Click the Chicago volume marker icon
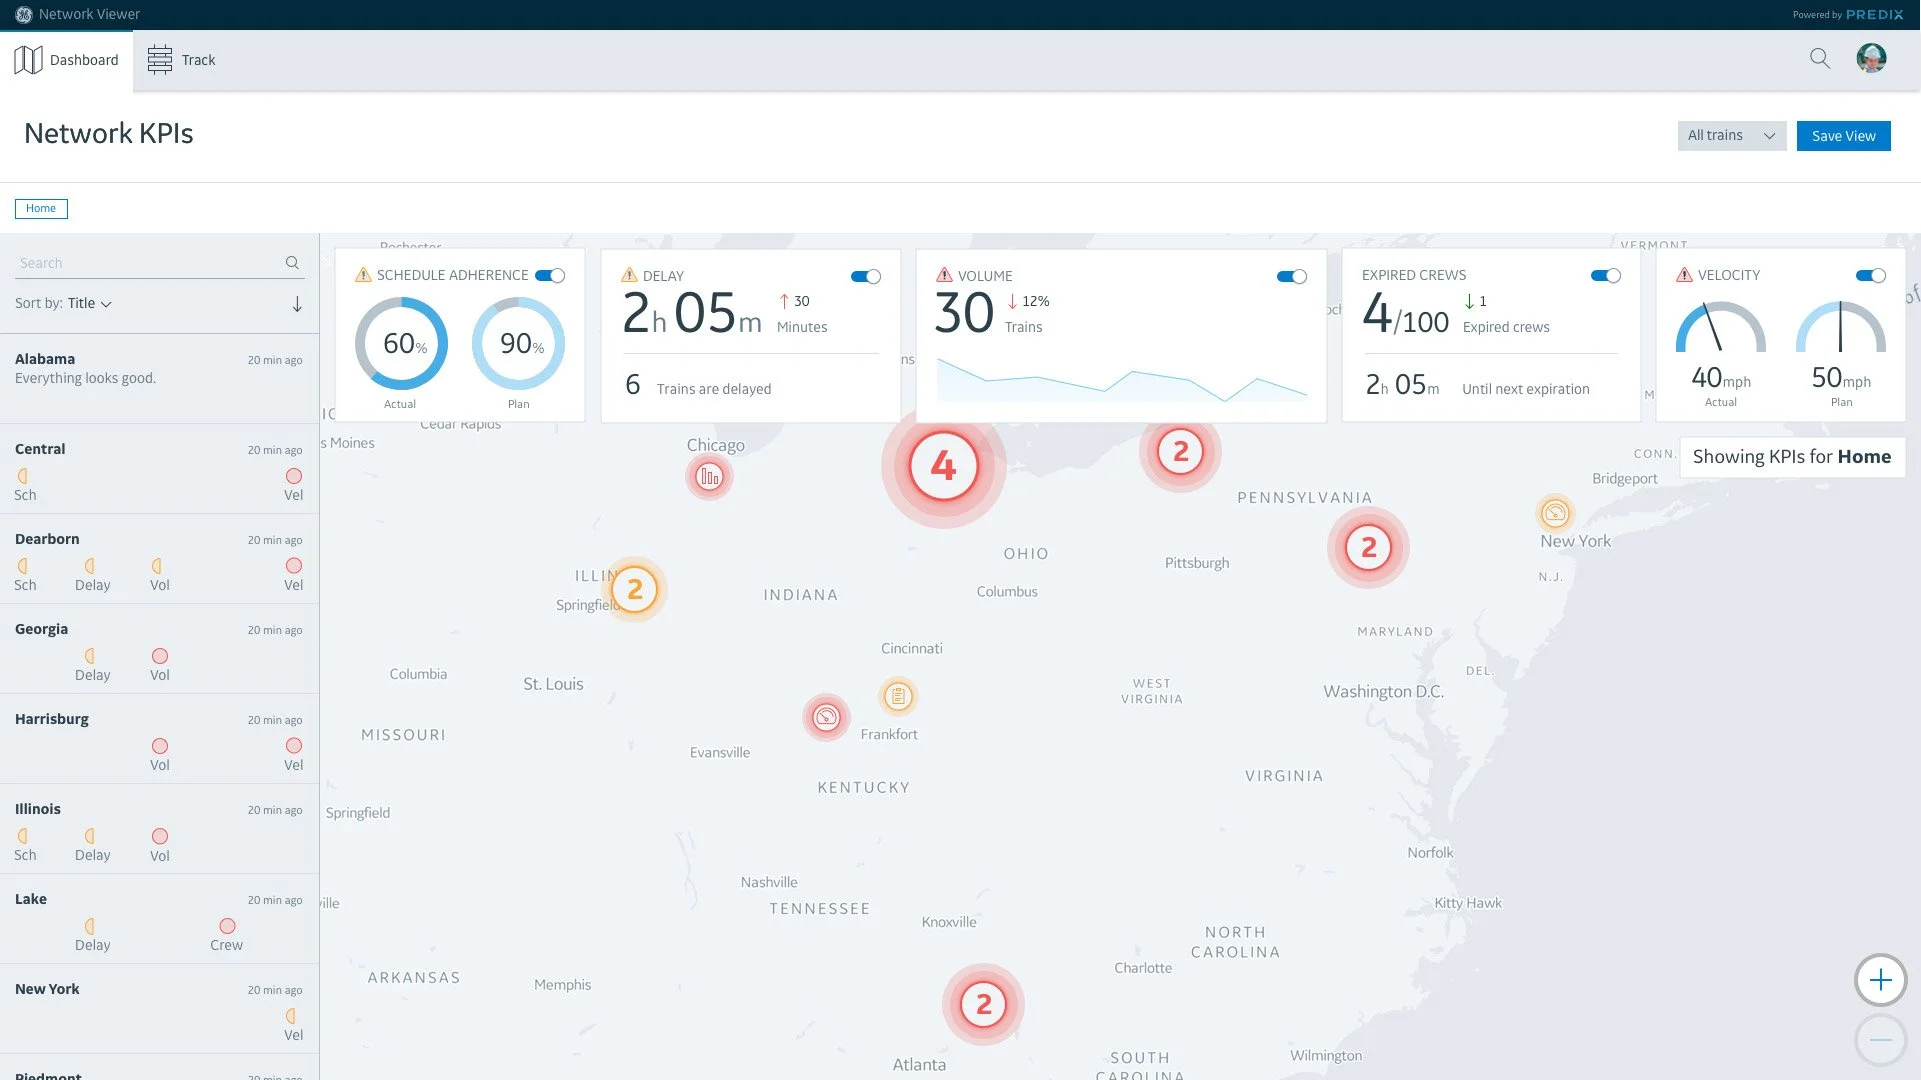 709,477
